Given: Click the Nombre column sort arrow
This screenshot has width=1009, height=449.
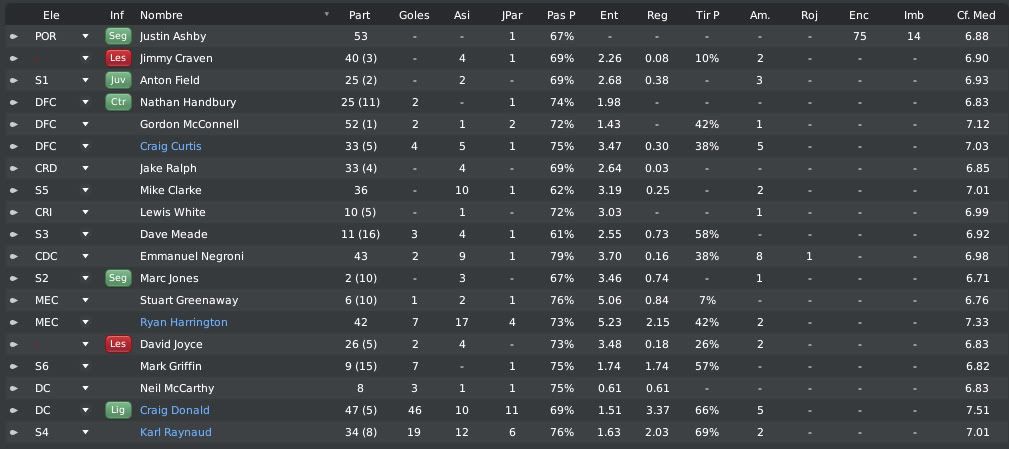Looking at the screenshot, I should (327, 14).
